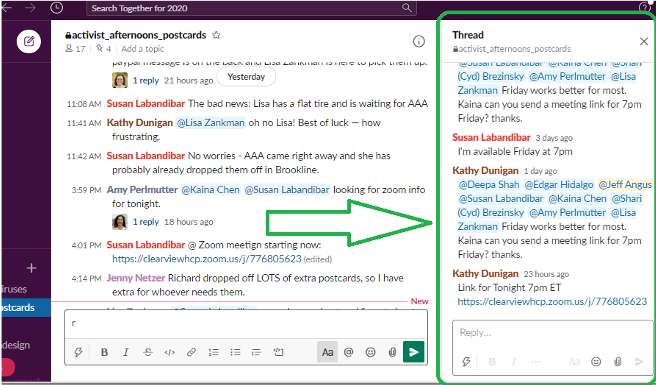Open shortcuts lightning icon in thread reply
The image size is (656, 385).
466,362
